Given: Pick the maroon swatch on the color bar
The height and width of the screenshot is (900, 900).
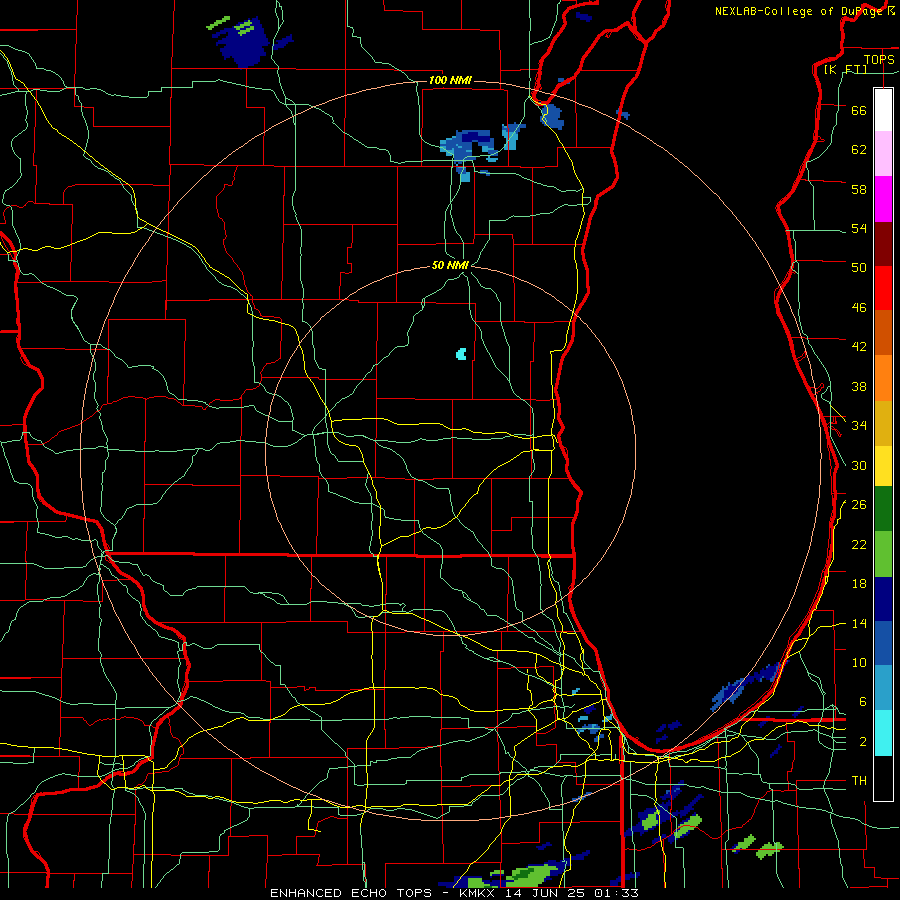Looking at the screenshot, I should 883,244.
